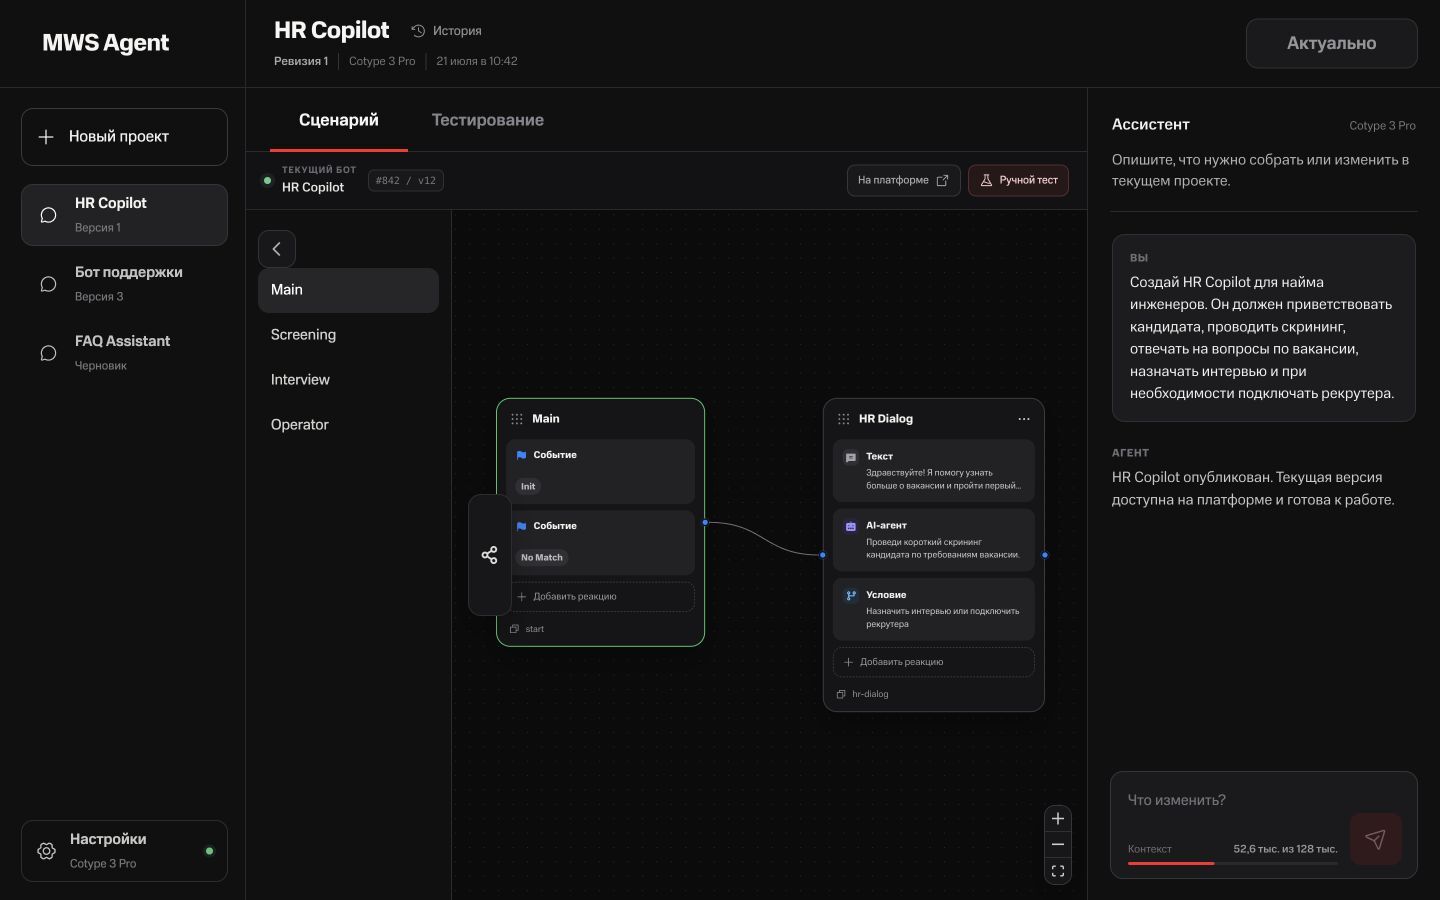Click the context usage progress bar
Screen dimensions: 1440x900
pyautogui.click(x=1233, y=863)
